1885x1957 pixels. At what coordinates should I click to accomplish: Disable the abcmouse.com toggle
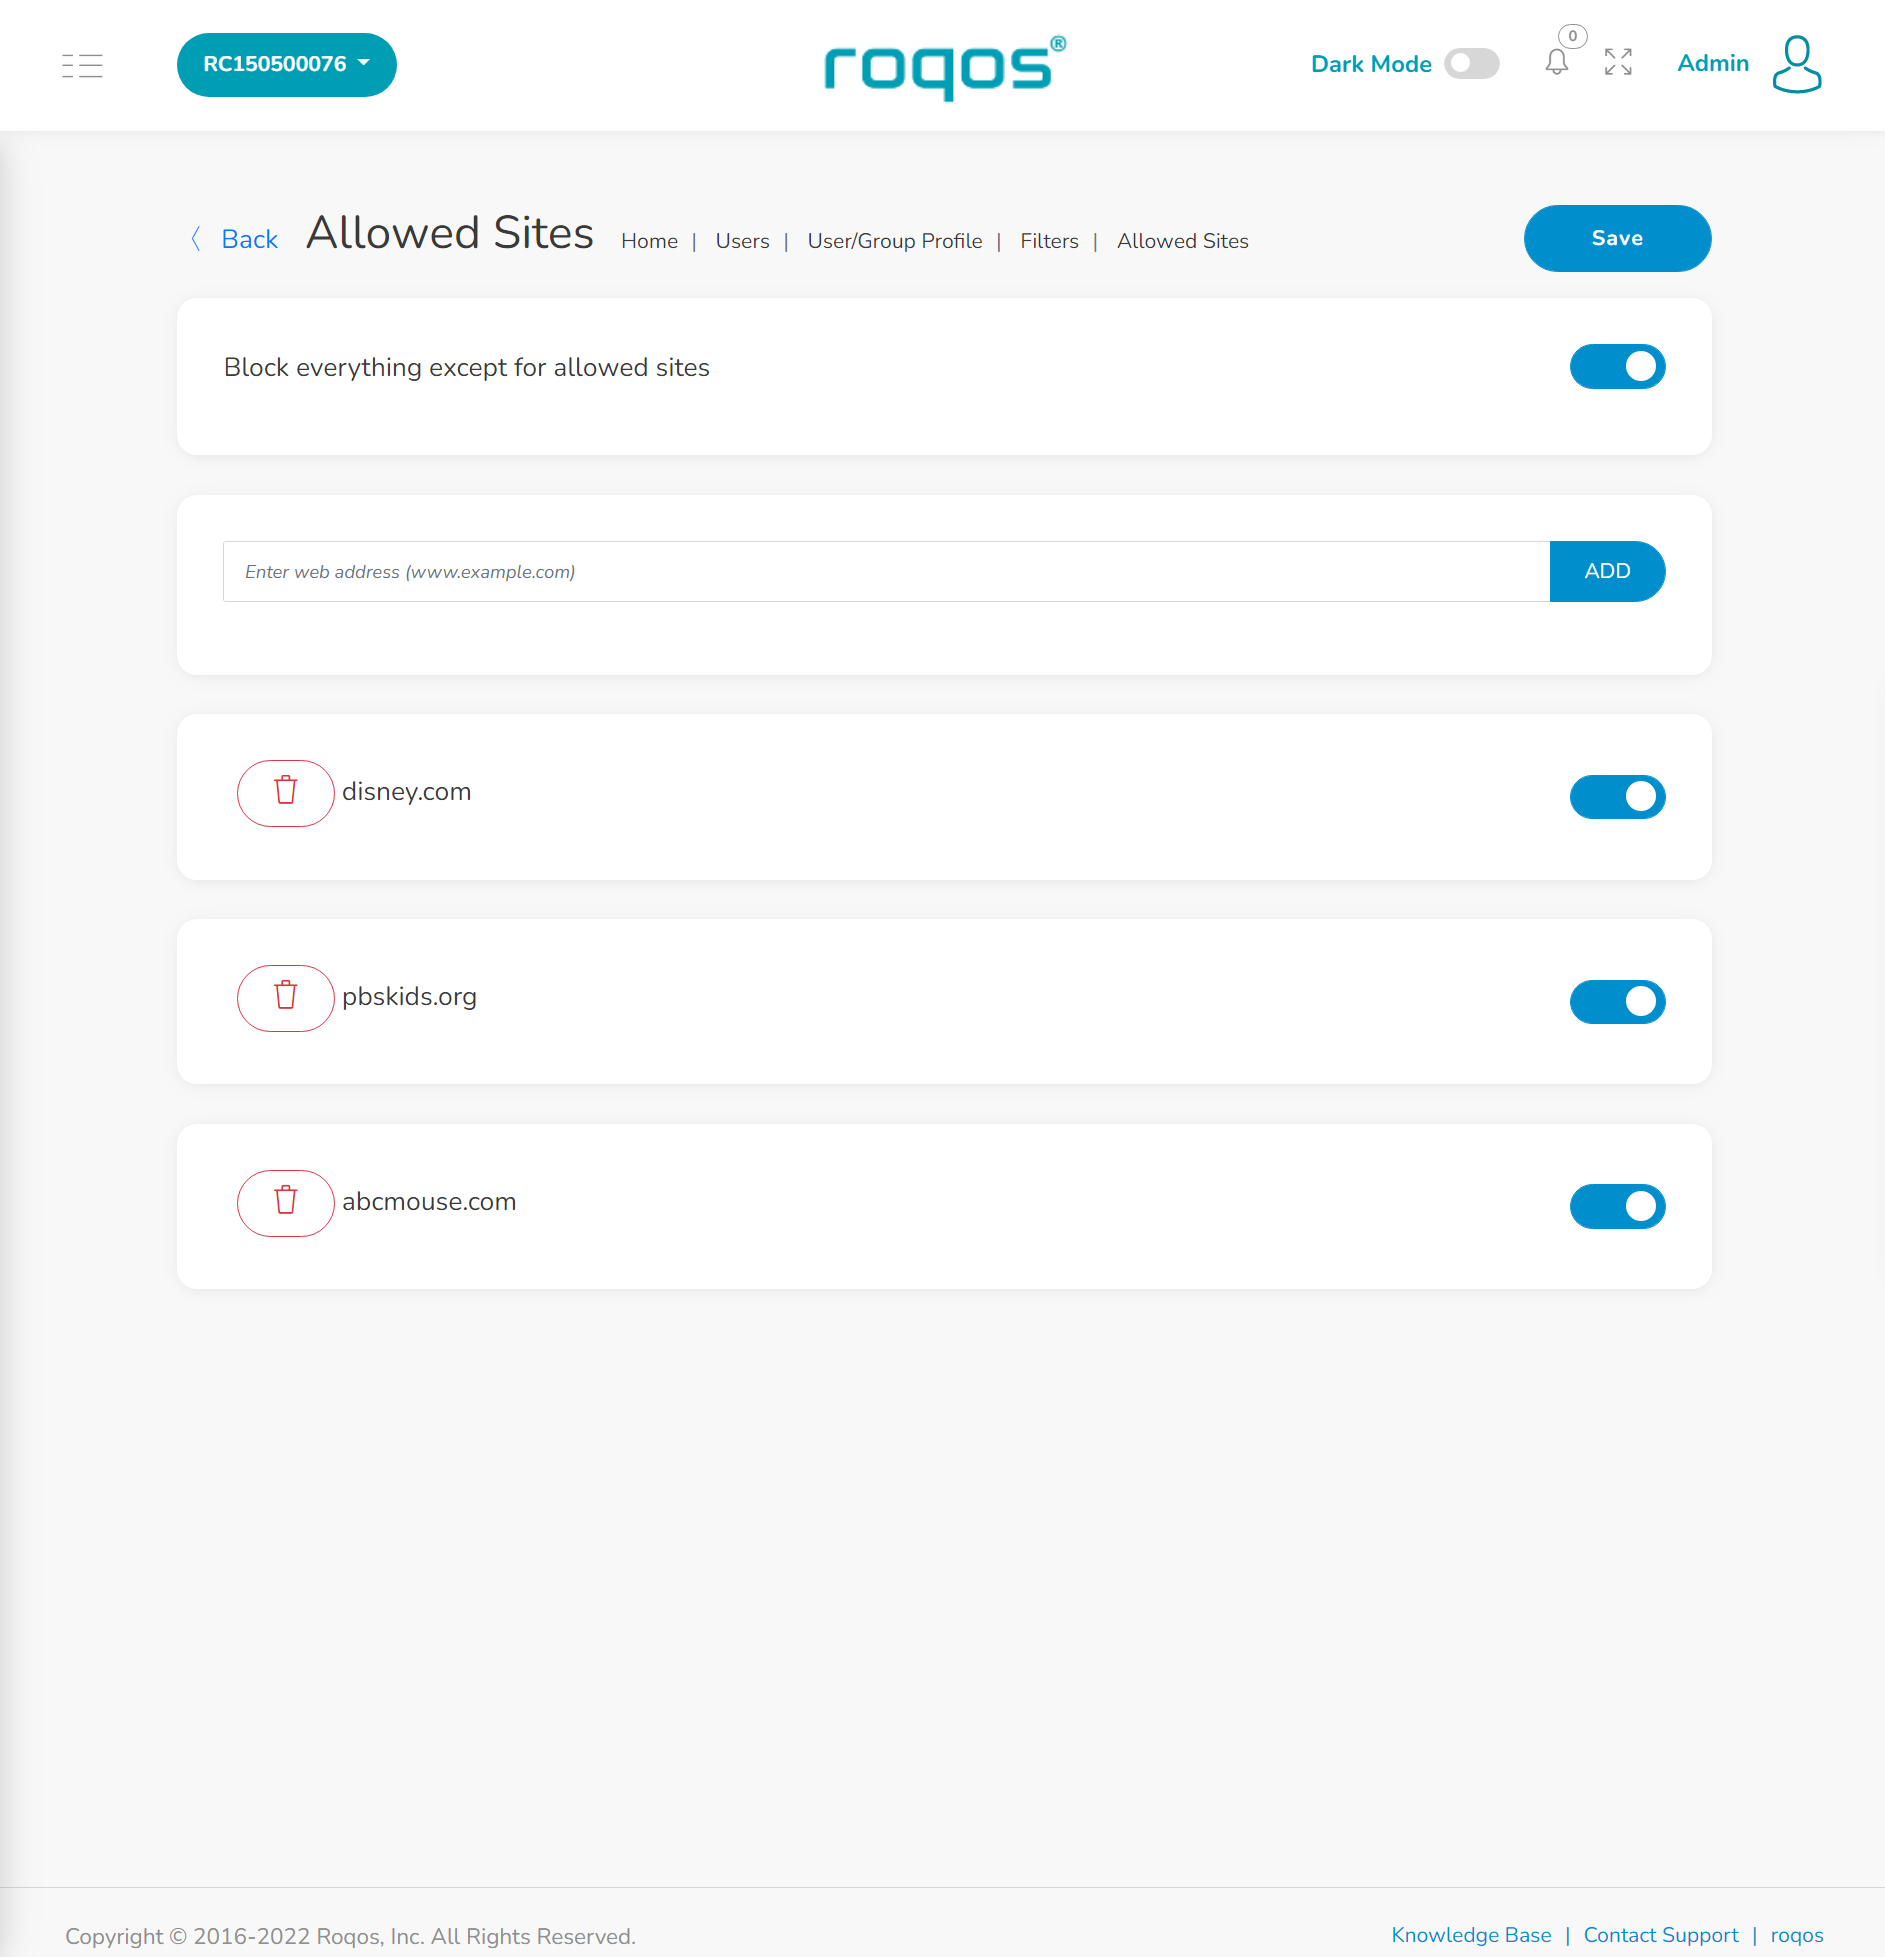click(1617, 1206)
